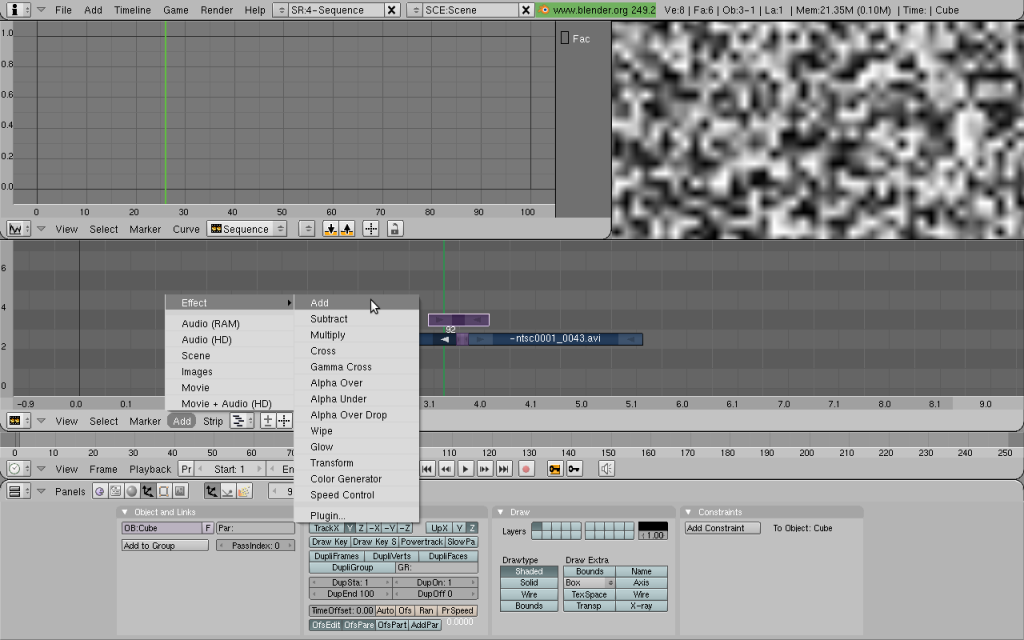The width and height of the screenshot is (1024, 640).
Task: Open the Sequence display mode dropdown
Action: coord(245,228)
